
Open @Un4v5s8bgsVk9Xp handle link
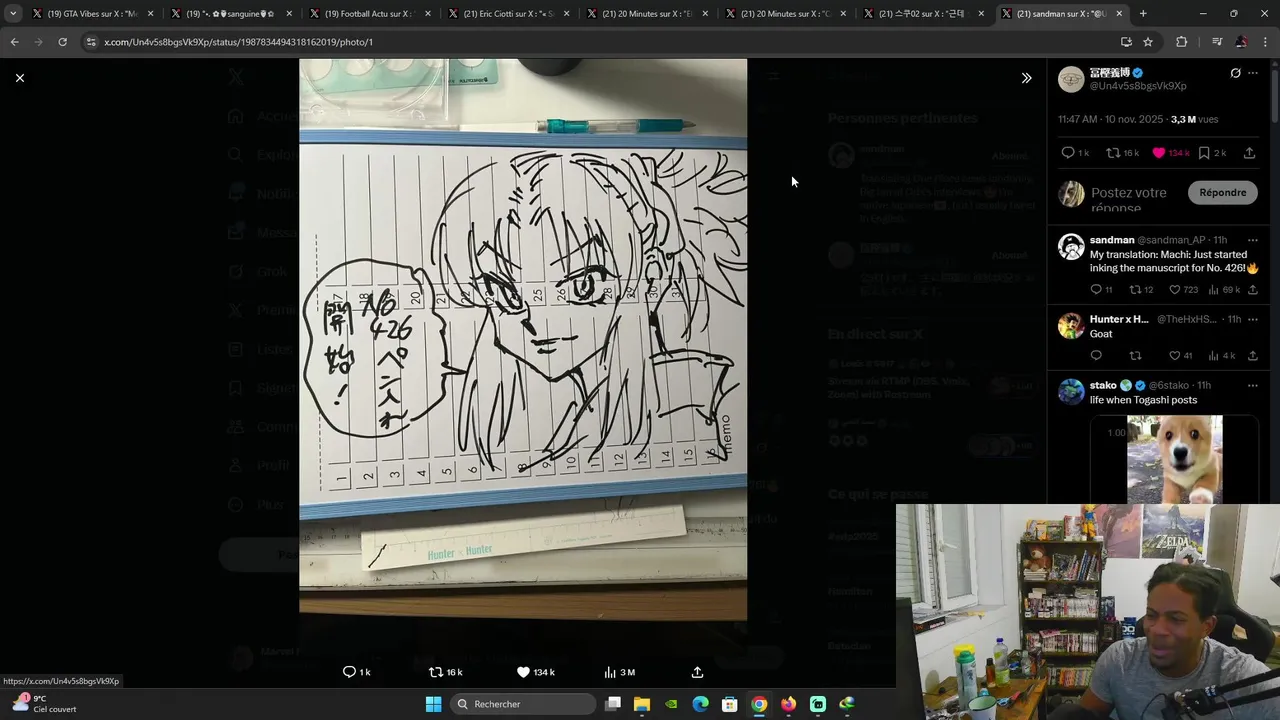(1138, 86)
